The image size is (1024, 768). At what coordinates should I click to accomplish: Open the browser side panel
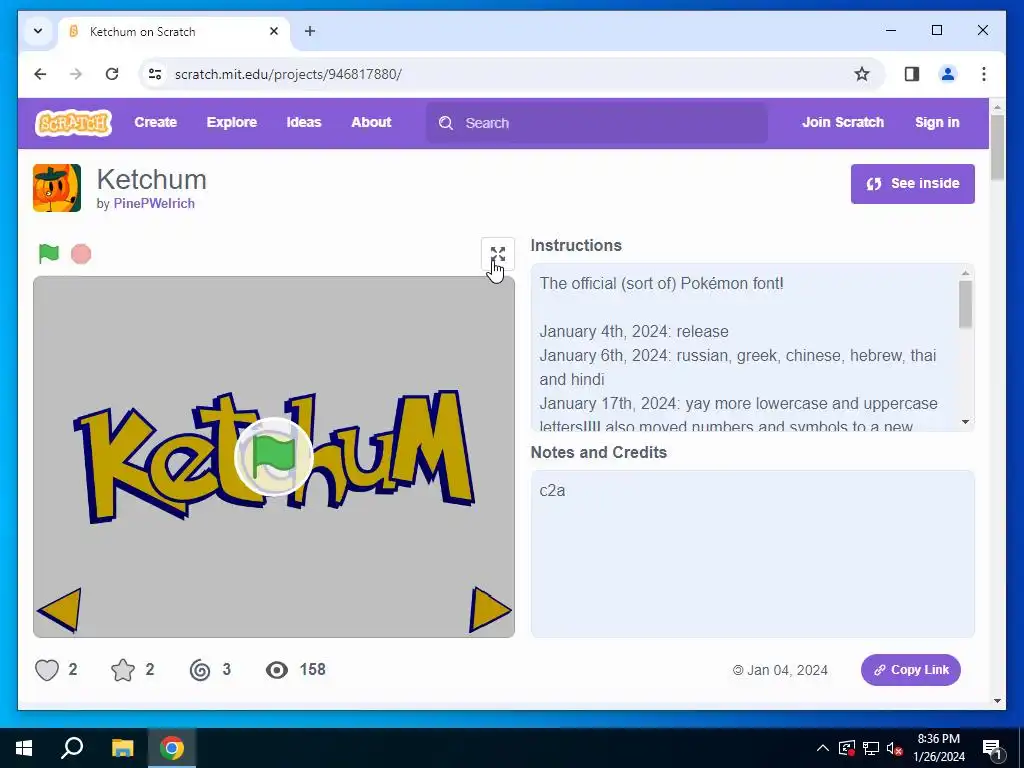point(912,74)
